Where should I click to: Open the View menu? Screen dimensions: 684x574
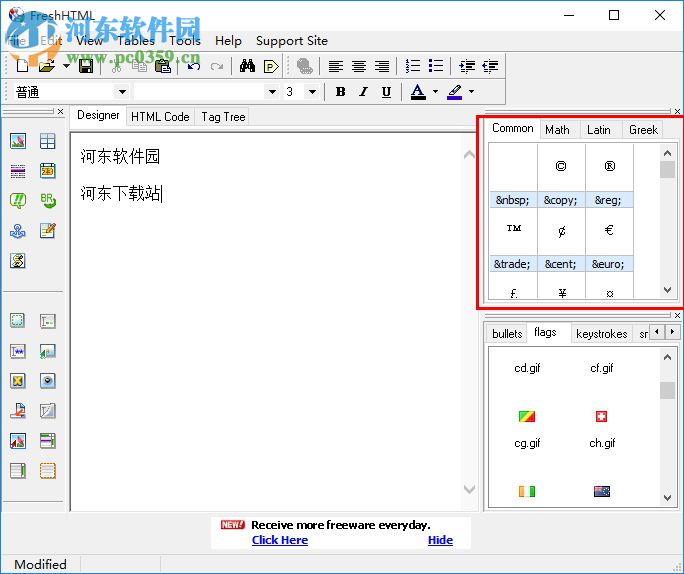[x=89, y=41]
